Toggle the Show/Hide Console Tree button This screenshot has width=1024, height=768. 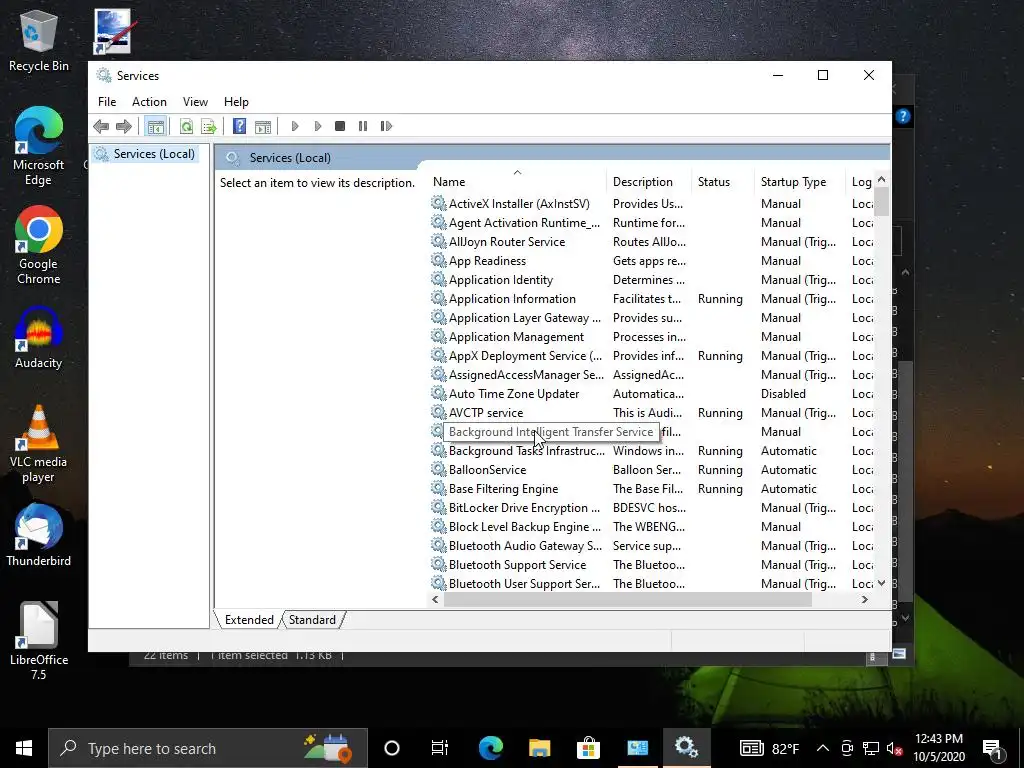(x=155, y=126)
